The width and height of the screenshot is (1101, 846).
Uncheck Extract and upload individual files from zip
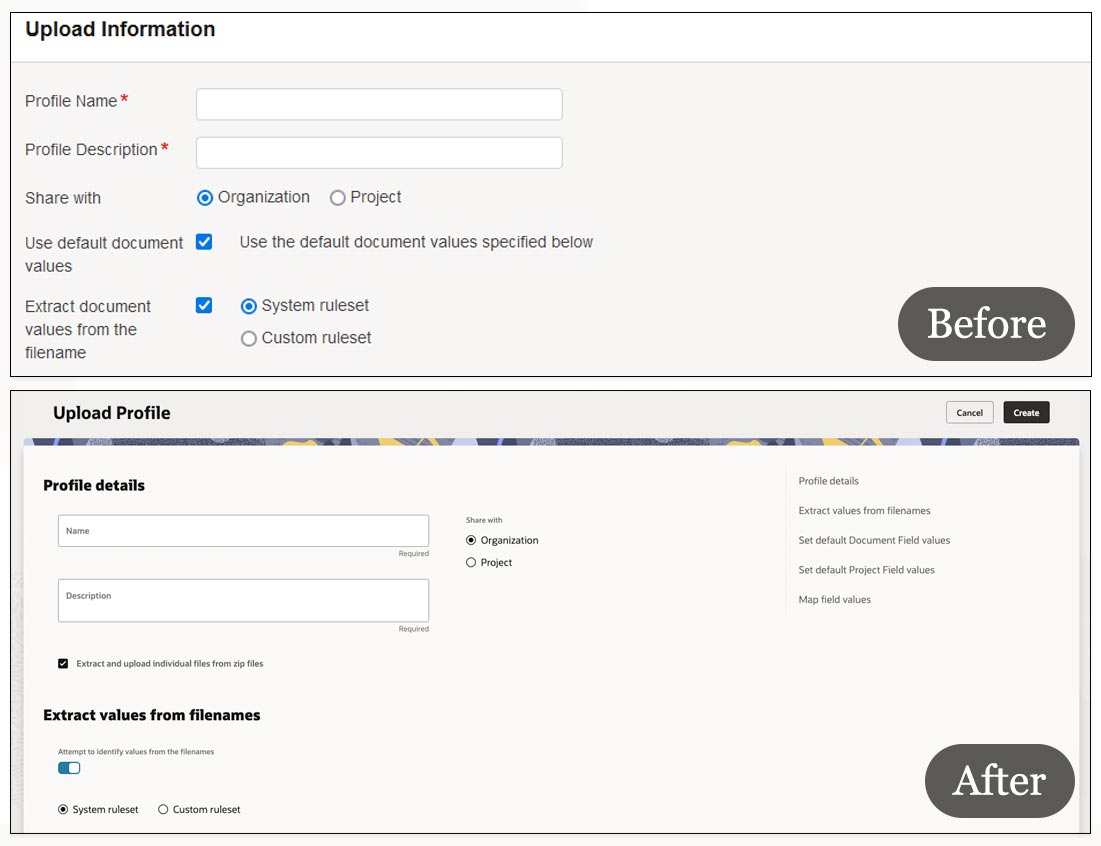[x=63, y=664]
